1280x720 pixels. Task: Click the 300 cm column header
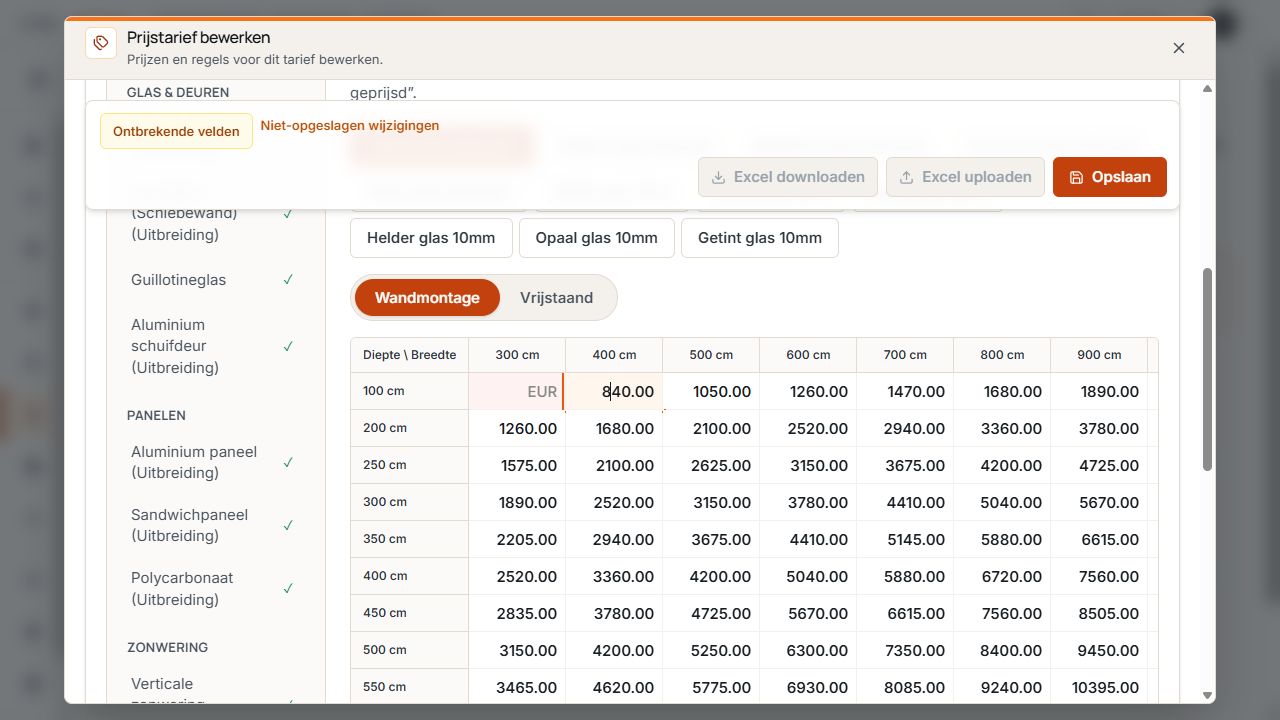(x=517, y=355)
